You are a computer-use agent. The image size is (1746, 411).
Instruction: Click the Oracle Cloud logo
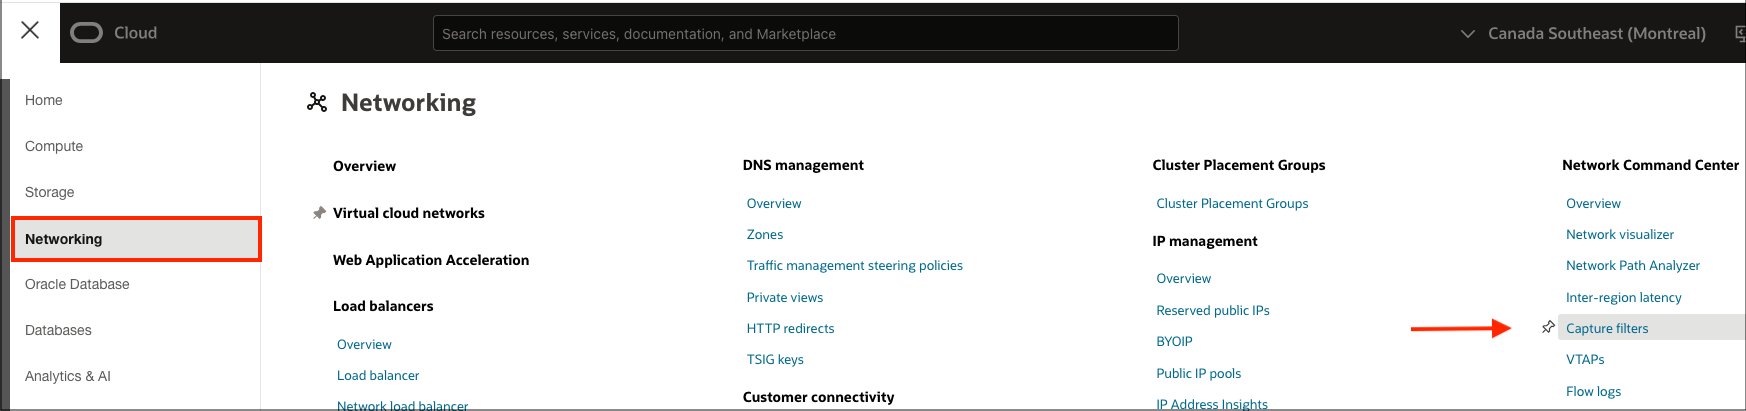click(114, 33)
